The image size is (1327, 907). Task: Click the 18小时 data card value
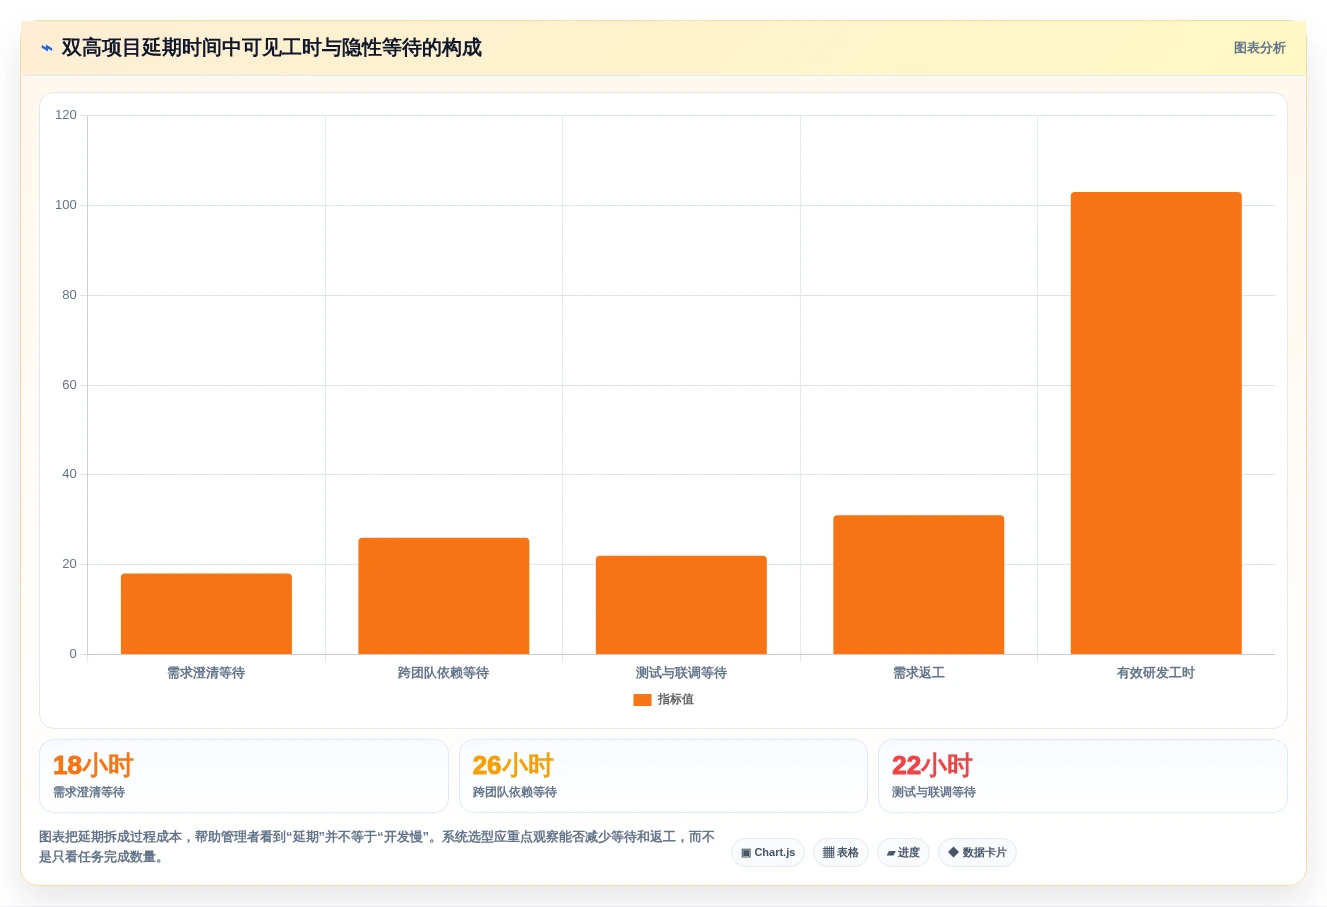click(x=93, y=766)
